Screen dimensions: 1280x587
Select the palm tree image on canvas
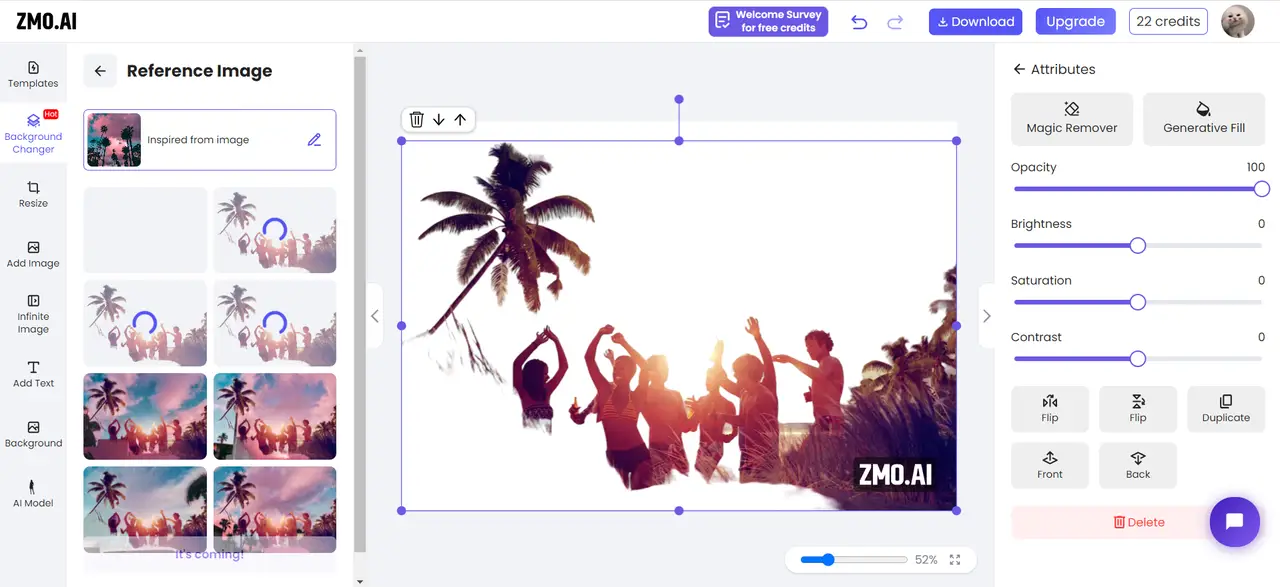[679, 325]
